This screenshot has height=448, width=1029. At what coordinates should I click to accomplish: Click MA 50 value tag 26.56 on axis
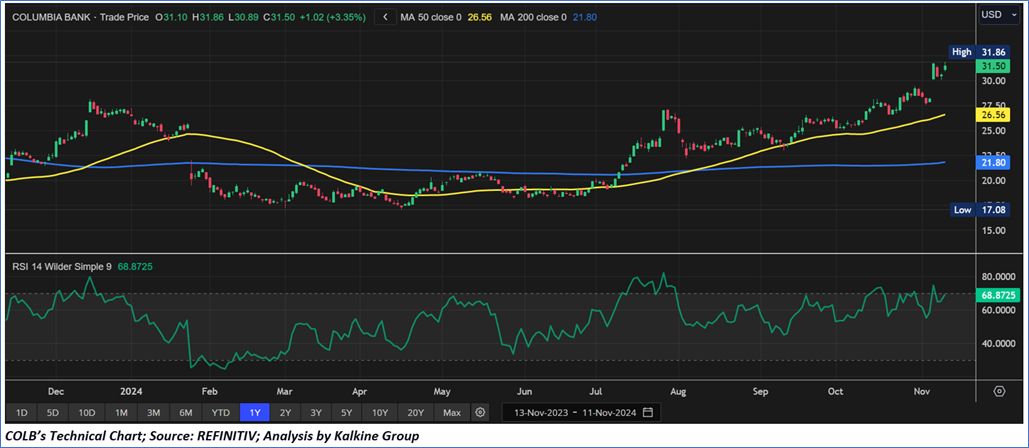[x=991, y=115]
